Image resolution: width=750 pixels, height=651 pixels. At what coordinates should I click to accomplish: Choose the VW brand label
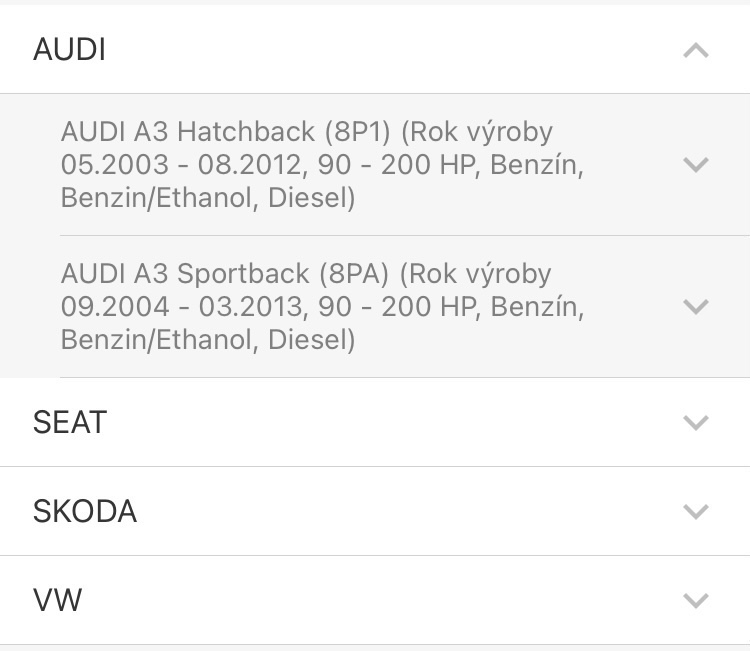point(57,600)
